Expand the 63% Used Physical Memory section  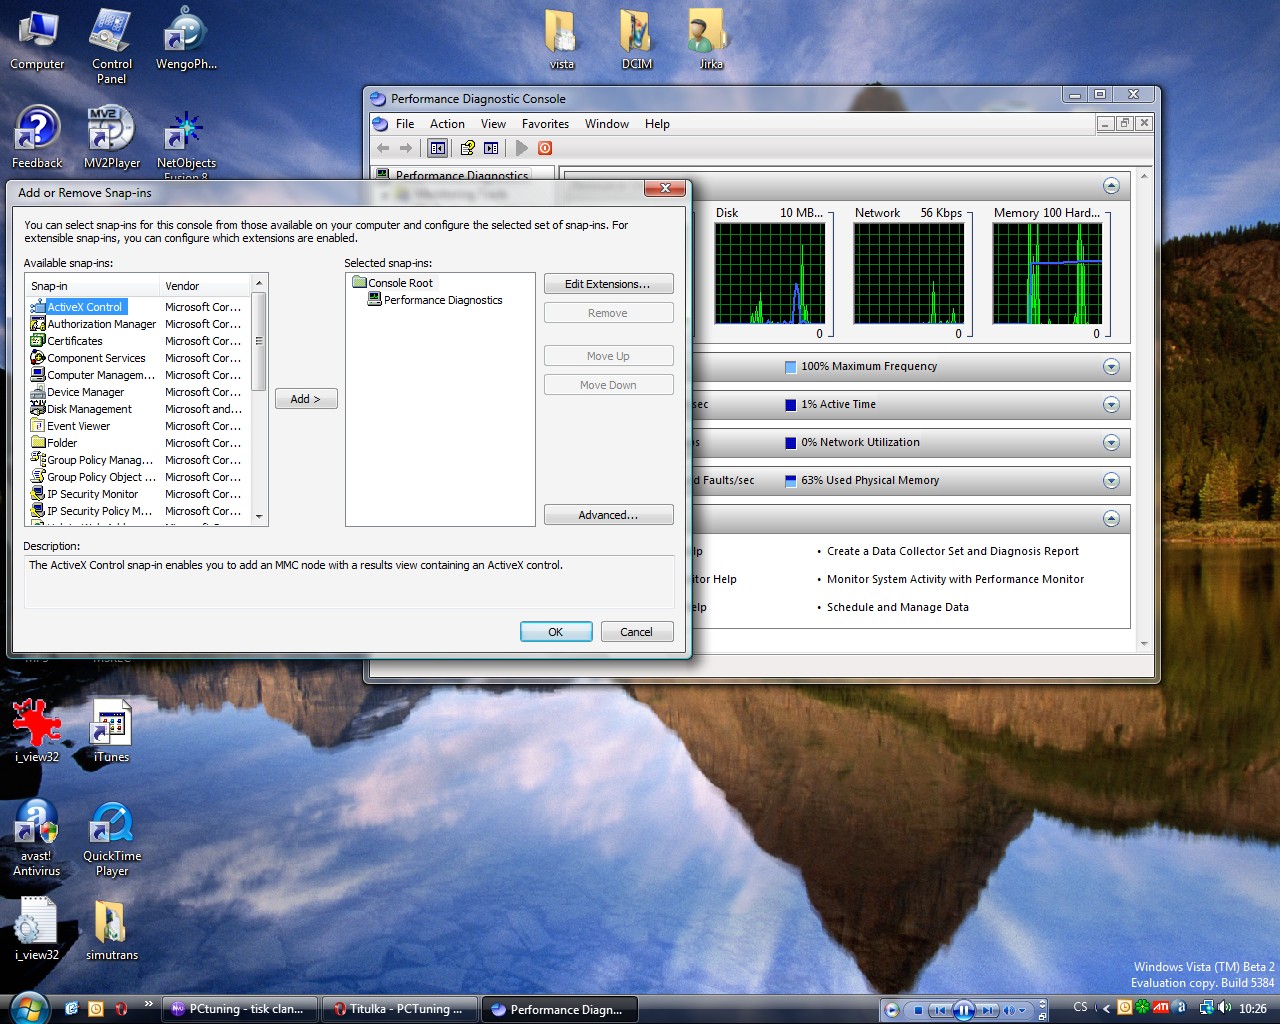point(1111,481)
